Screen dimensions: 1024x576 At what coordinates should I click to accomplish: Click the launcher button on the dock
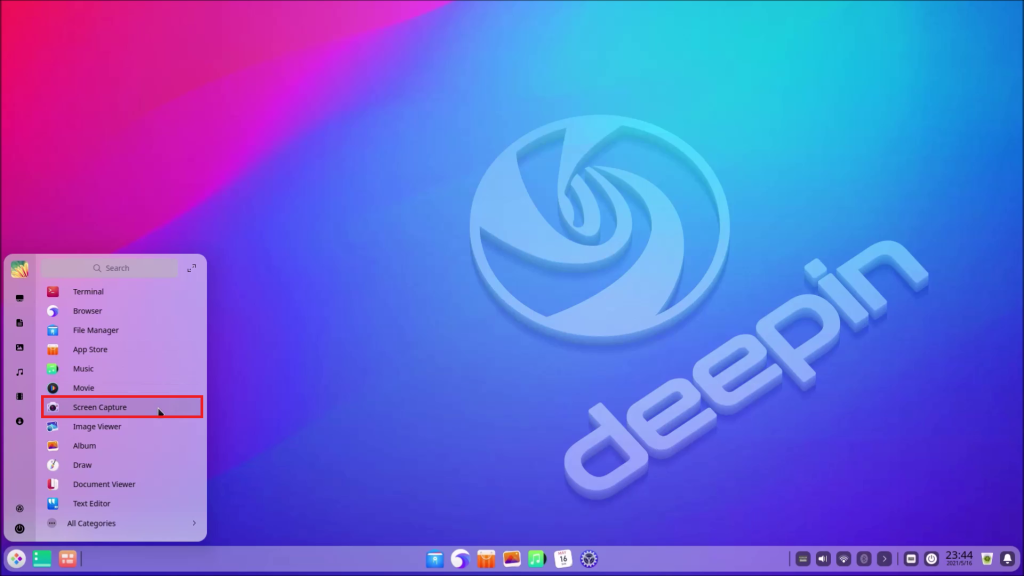[16, 559]
